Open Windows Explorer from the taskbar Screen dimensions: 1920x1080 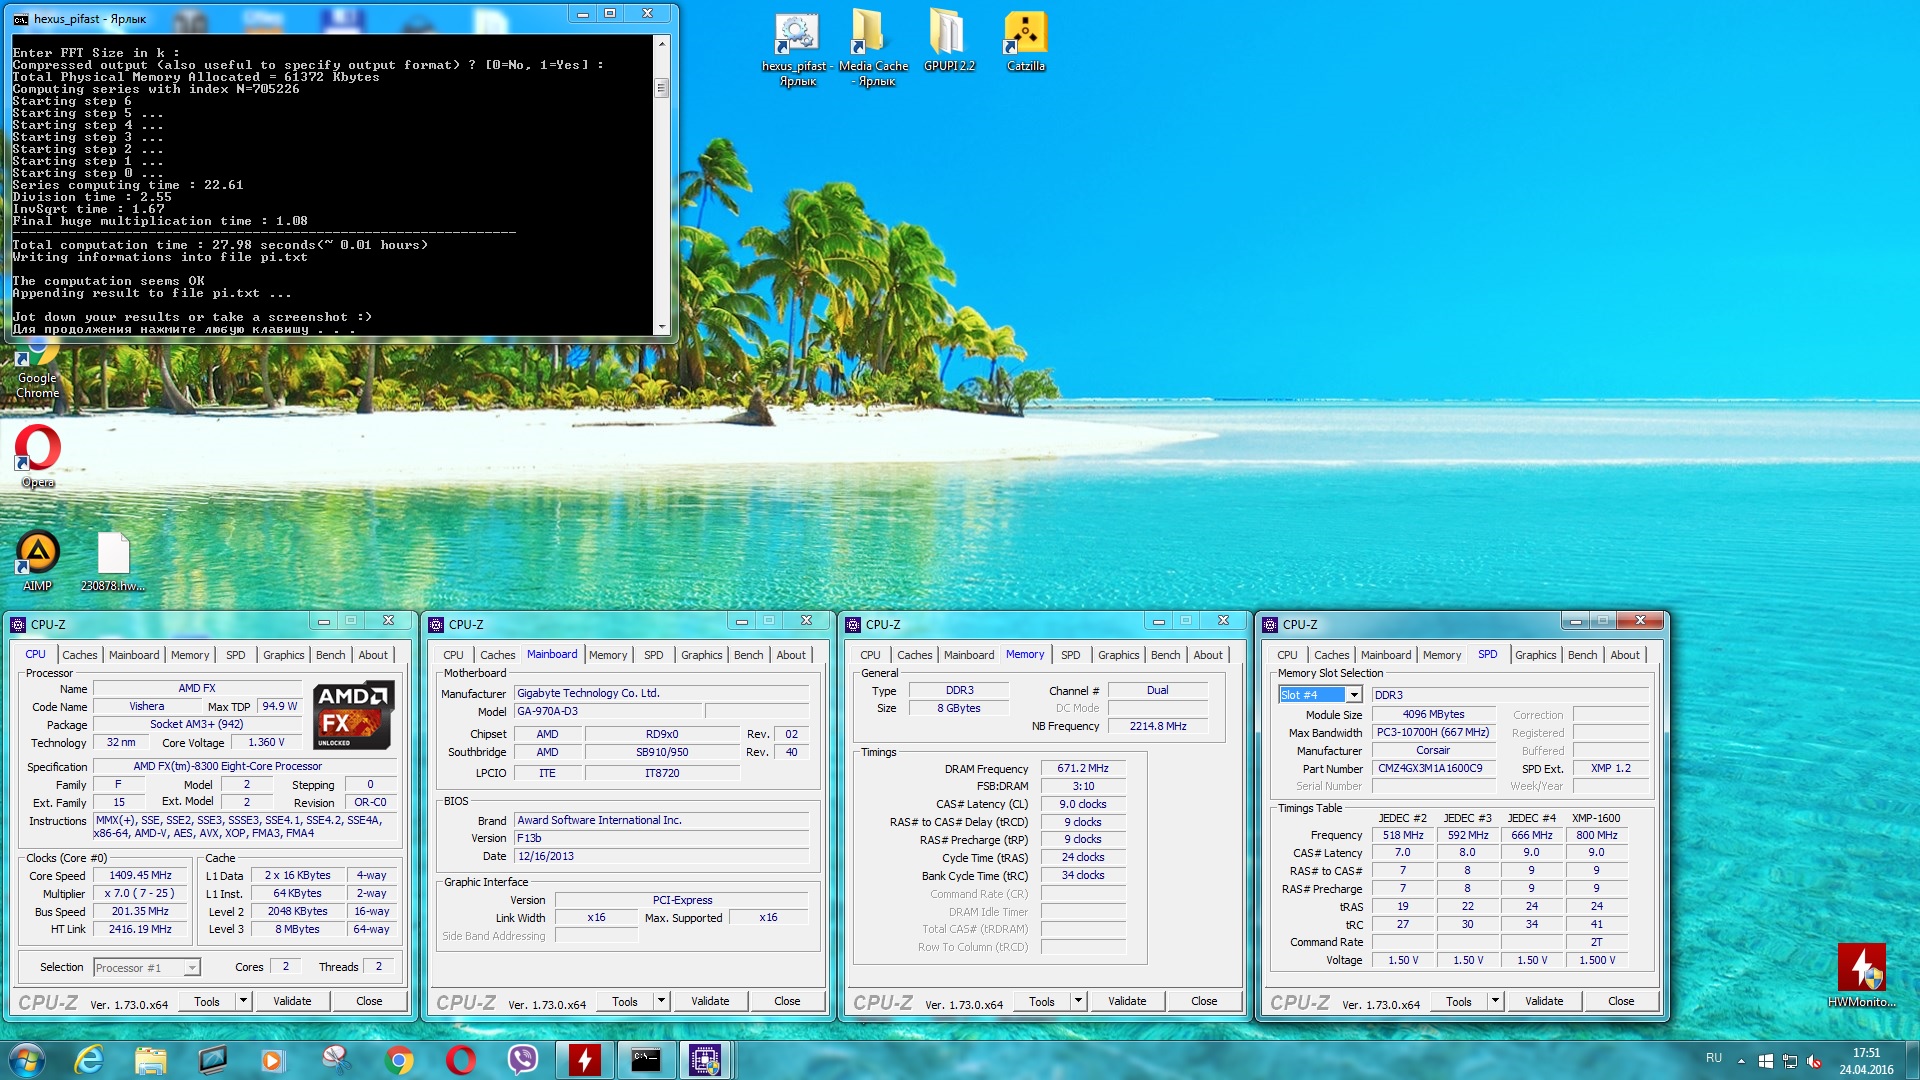point(151,1060)
